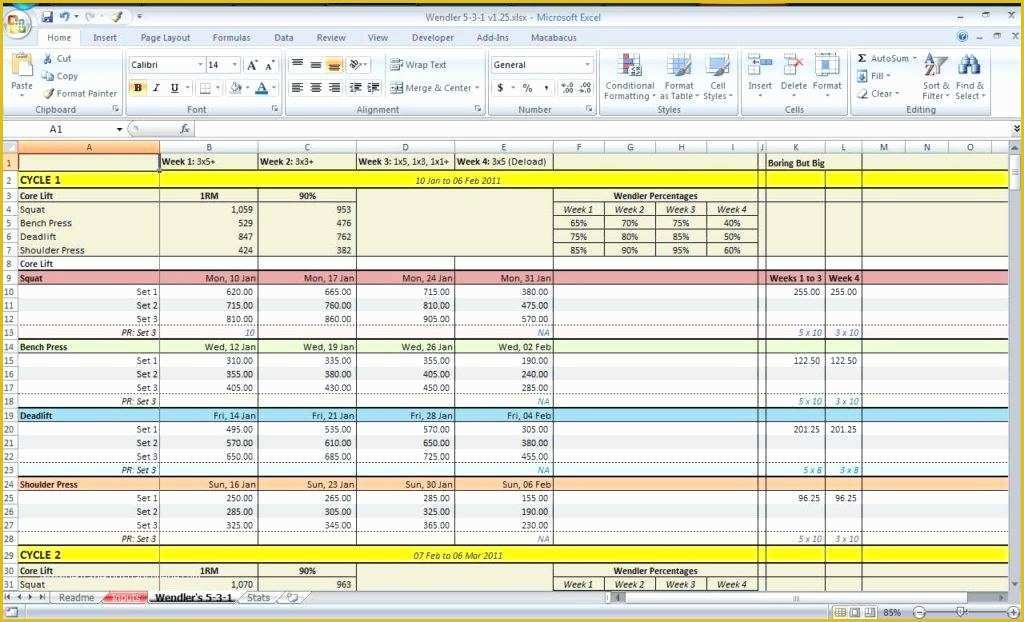
Task: Open the font name Calibri dropdown
Action: [200, 65]
